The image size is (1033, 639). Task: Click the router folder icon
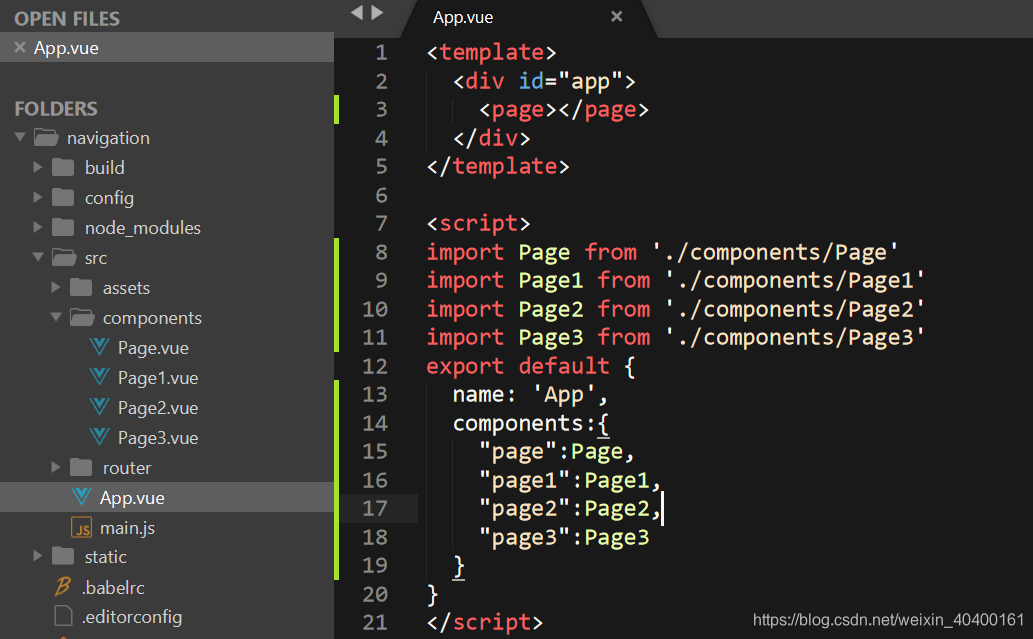[81, 467]
